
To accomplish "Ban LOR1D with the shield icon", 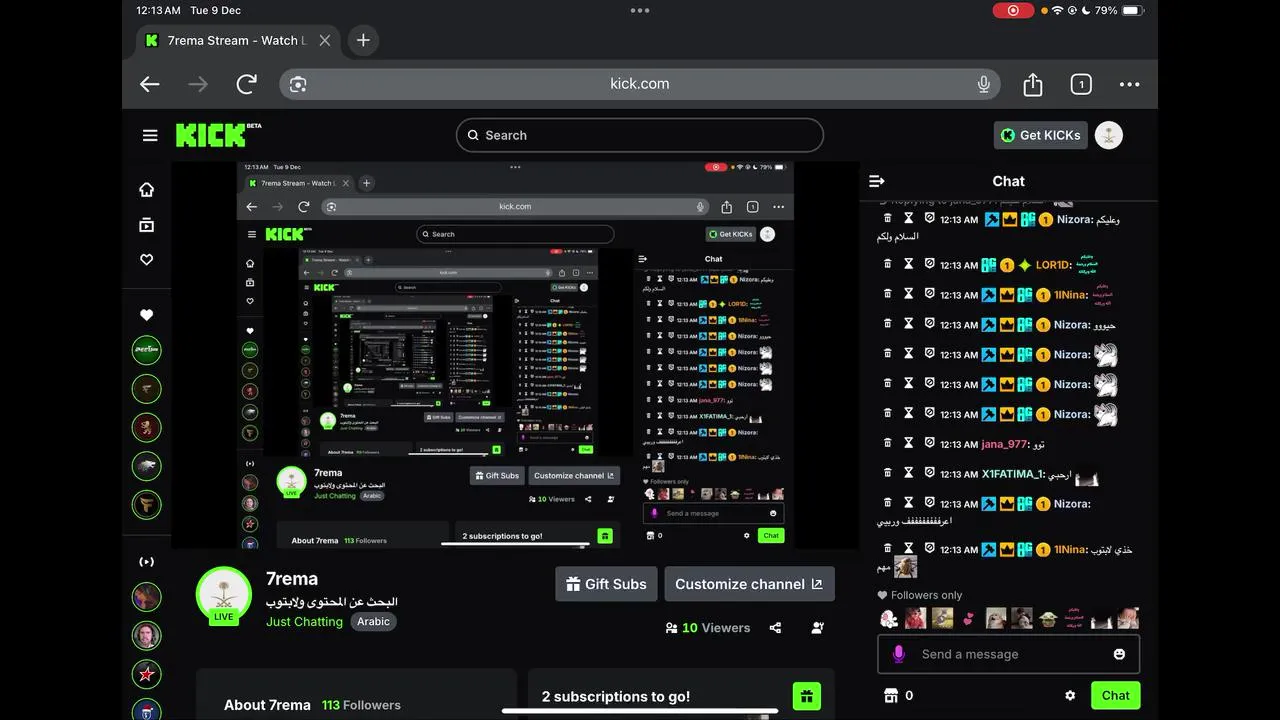I will (x=930, y=264).
